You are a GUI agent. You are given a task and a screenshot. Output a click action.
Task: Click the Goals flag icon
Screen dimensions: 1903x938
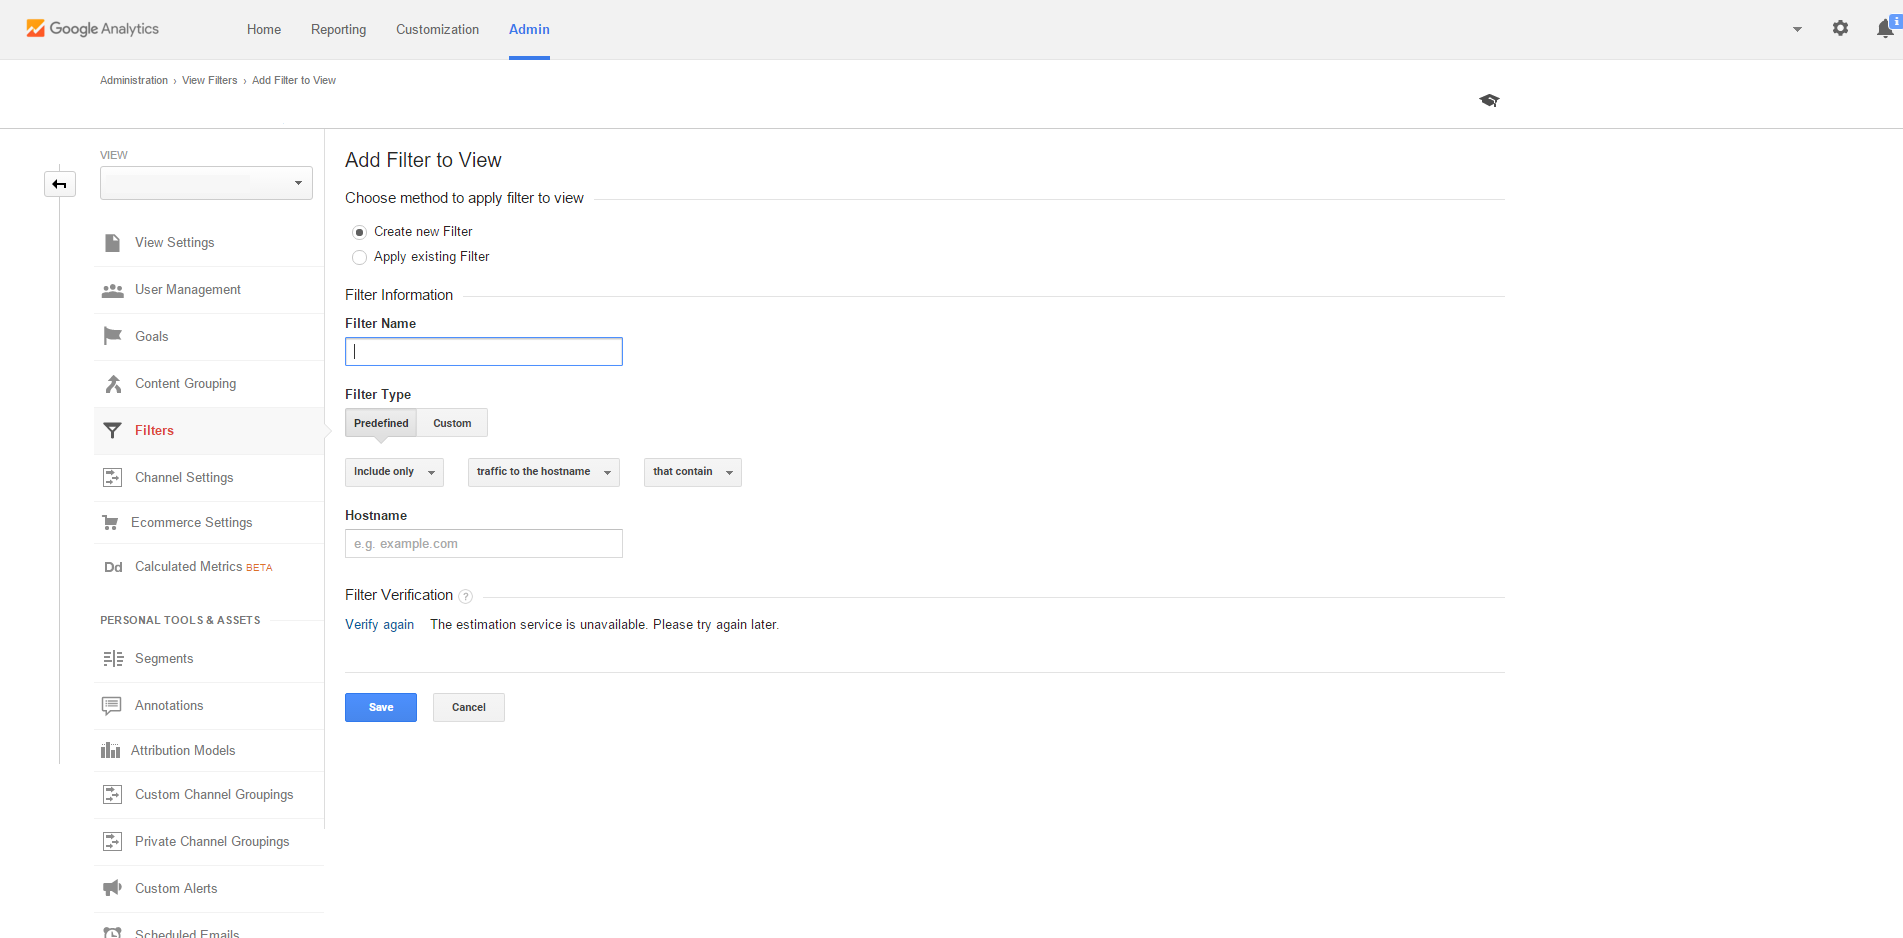(x=113, y=336)
